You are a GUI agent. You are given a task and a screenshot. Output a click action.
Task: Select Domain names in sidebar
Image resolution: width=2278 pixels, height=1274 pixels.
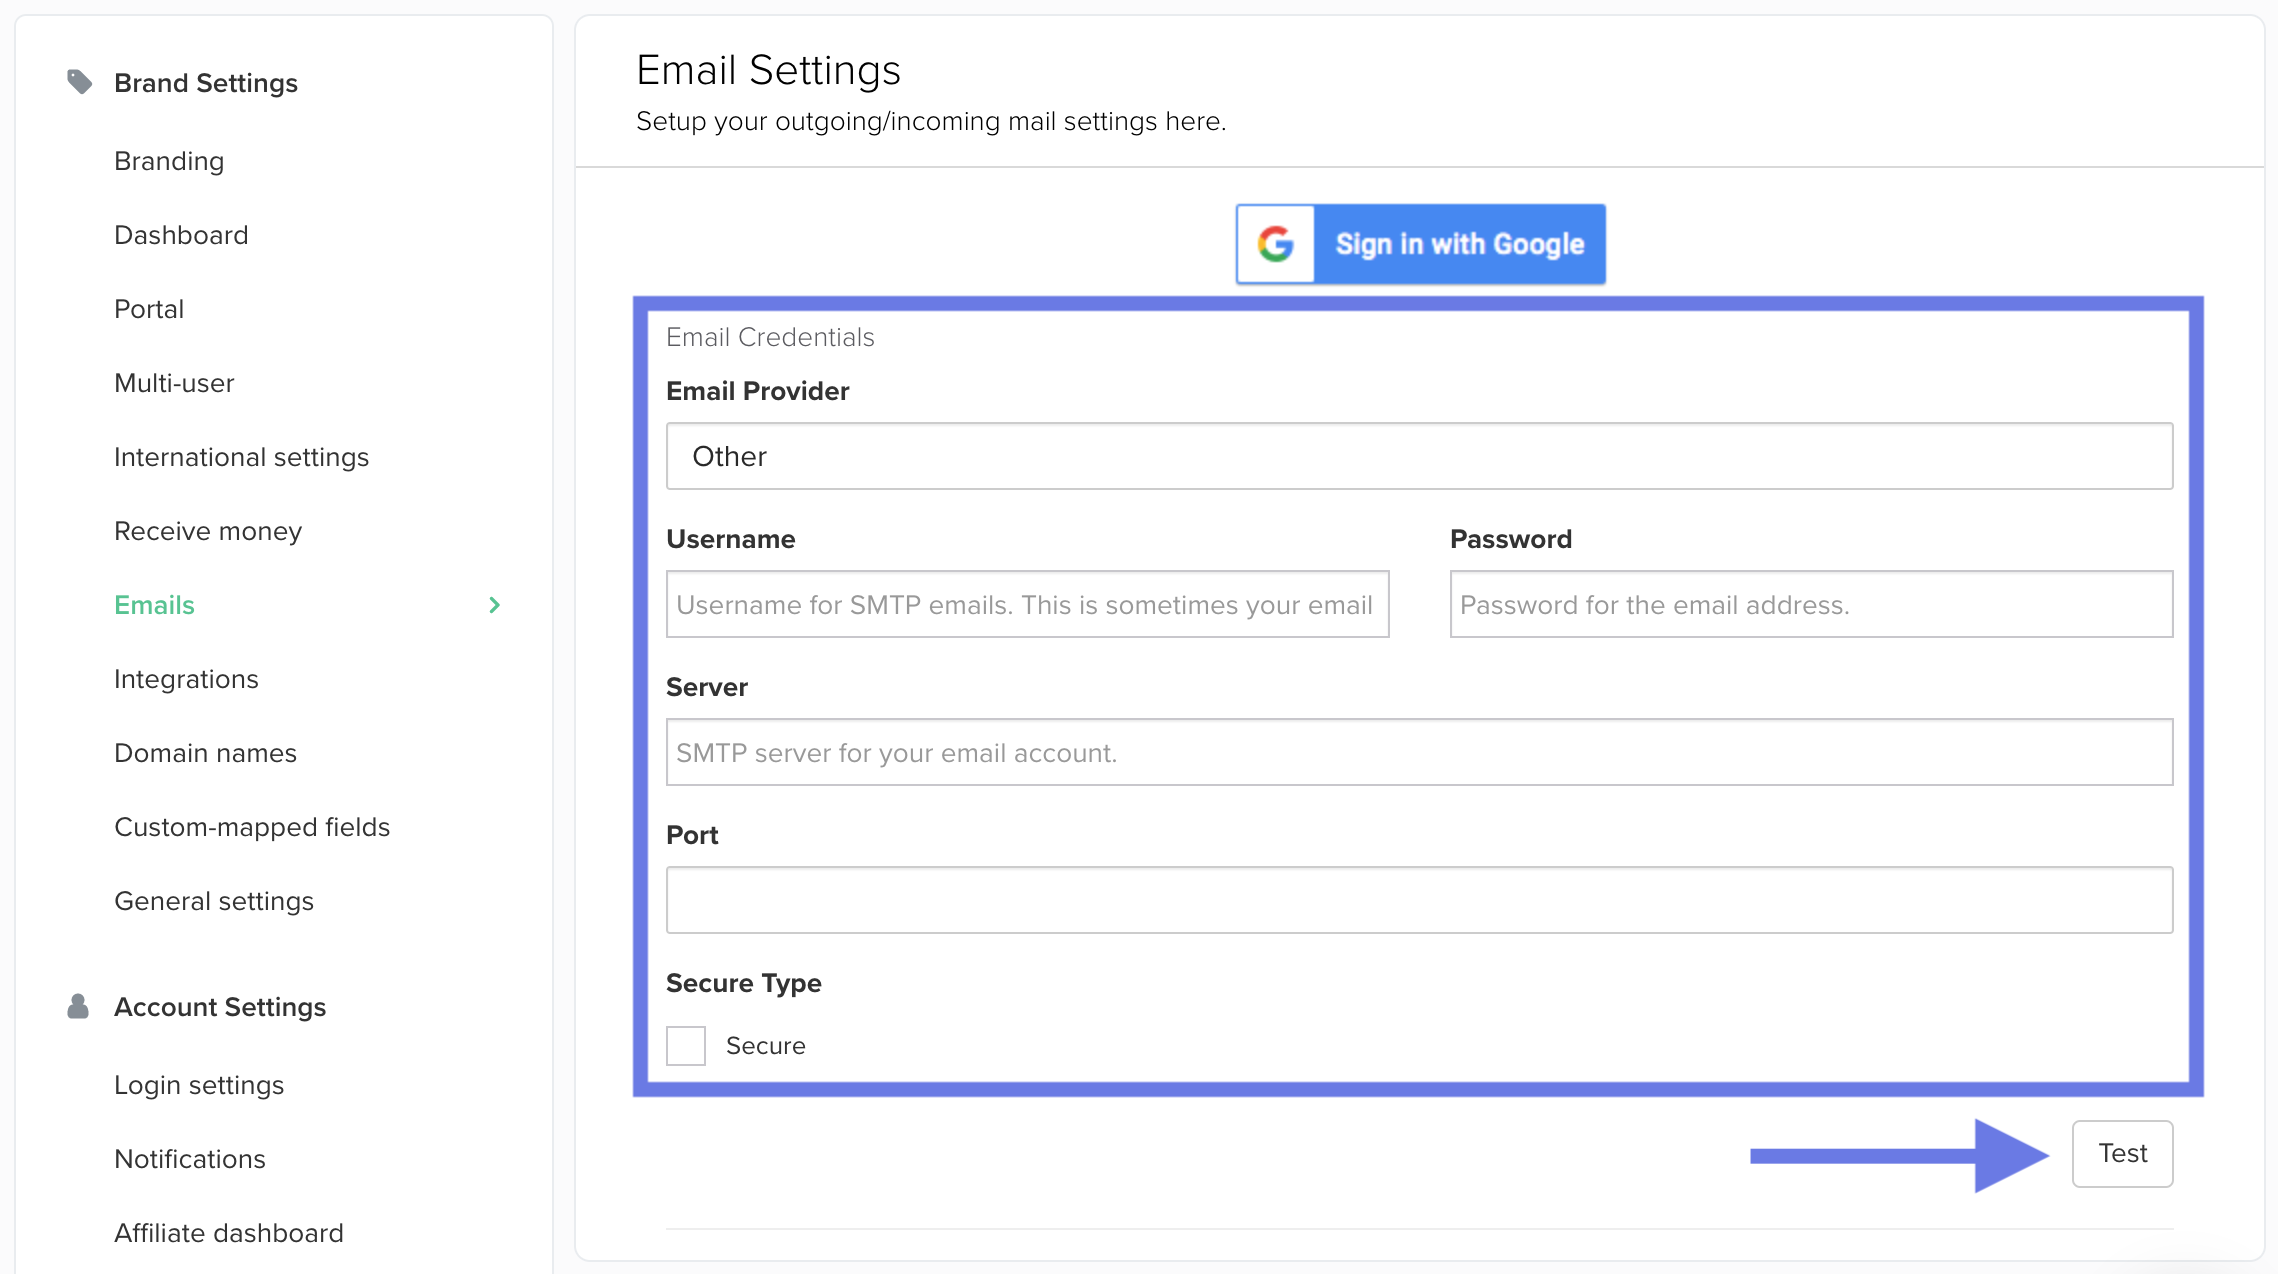tap(205, 753)
